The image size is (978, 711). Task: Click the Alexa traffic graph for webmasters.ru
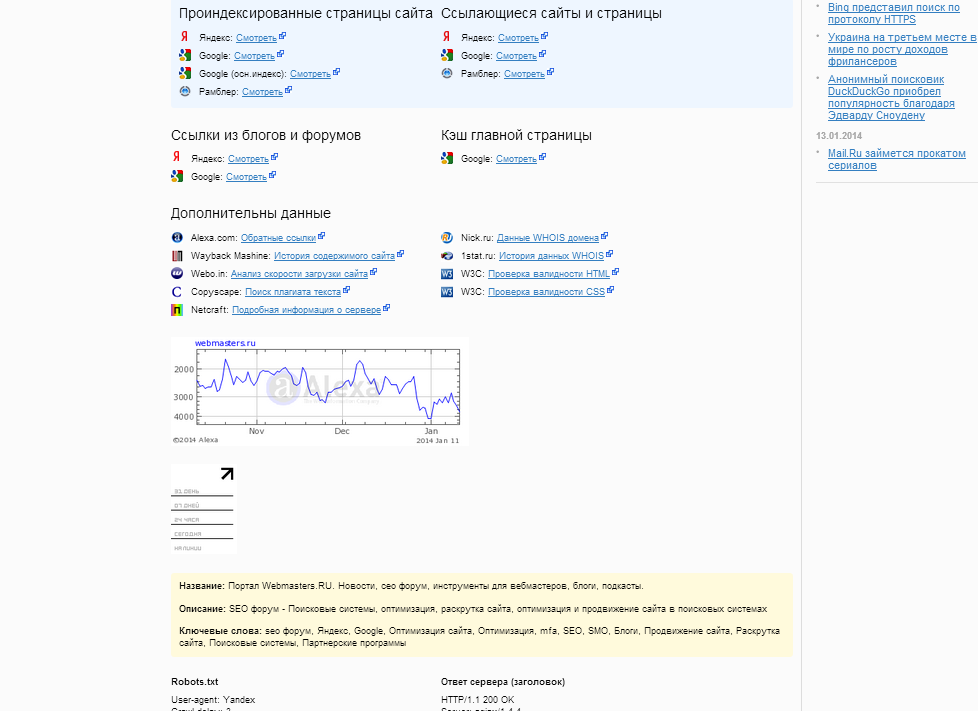click(x=319, y=391)
